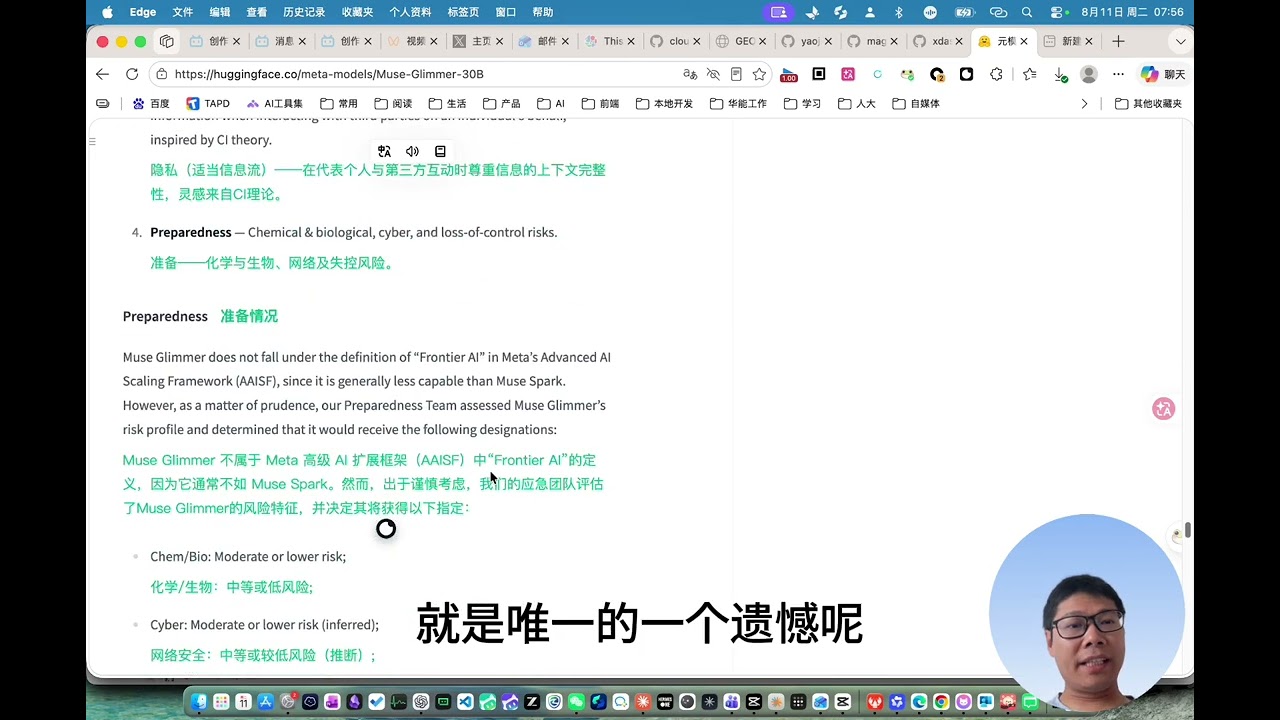Open Edge Settings and more menu

(1118, 74)
